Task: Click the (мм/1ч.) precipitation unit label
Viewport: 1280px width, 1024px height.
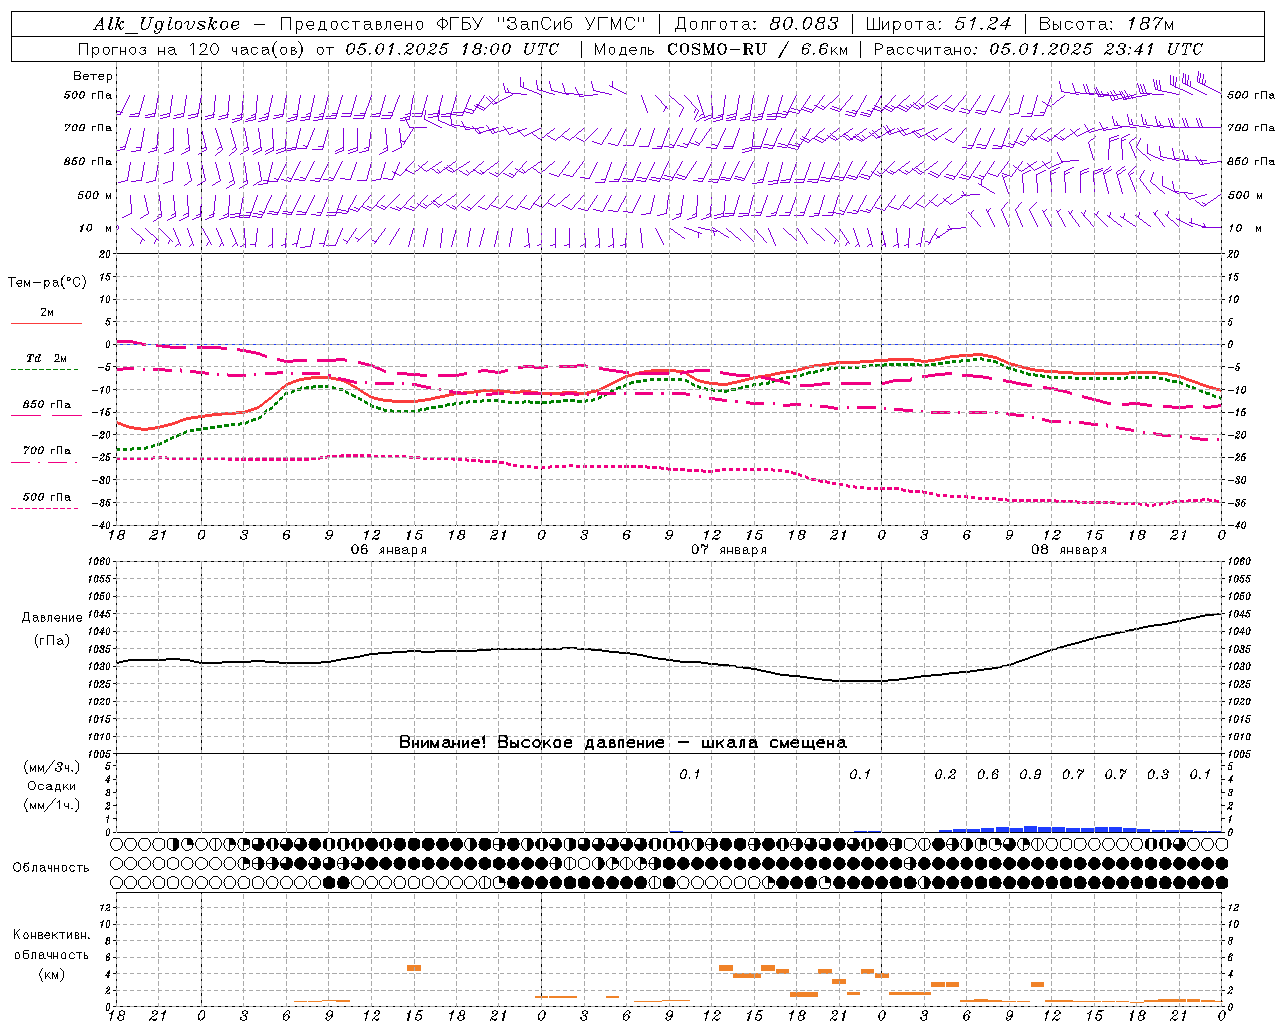Action: pos(52,805)
